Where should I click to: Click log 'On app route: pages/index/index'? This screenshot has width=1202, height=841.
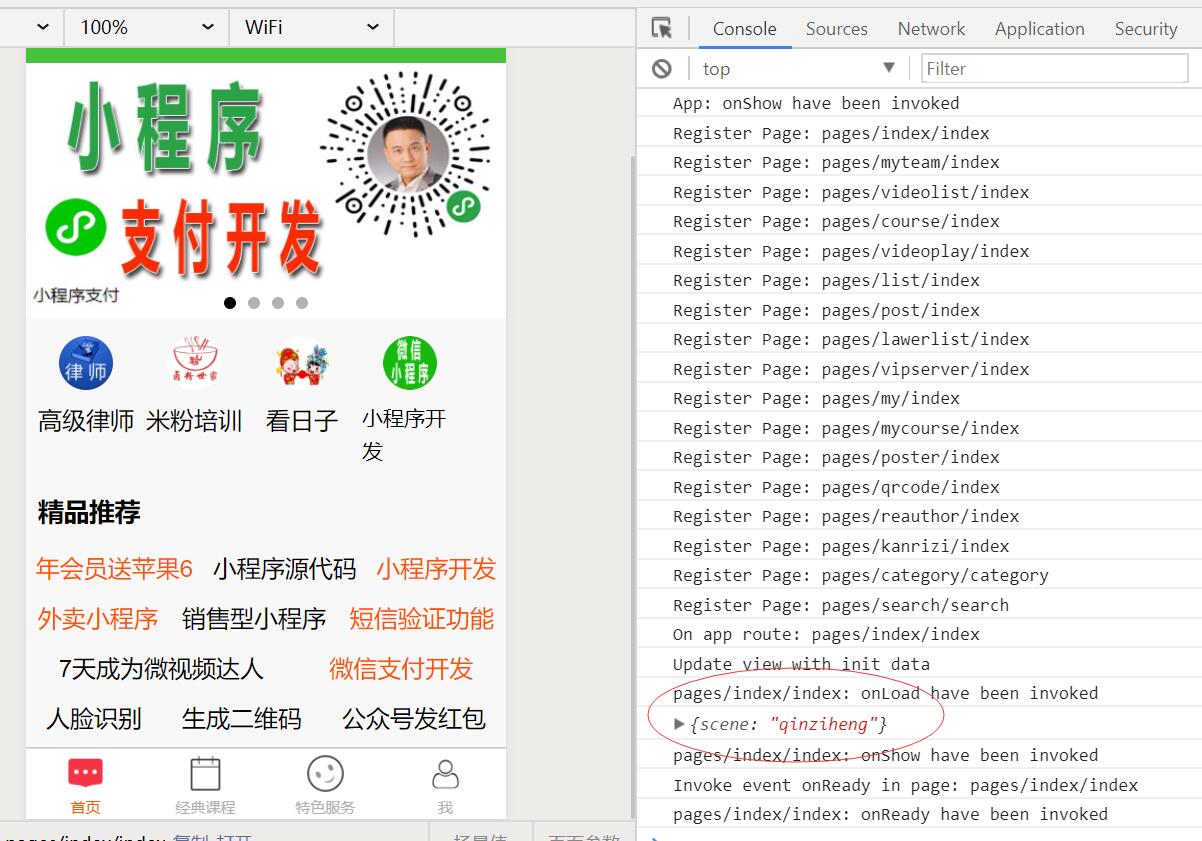pyautogui.click(x=826, y=634)
